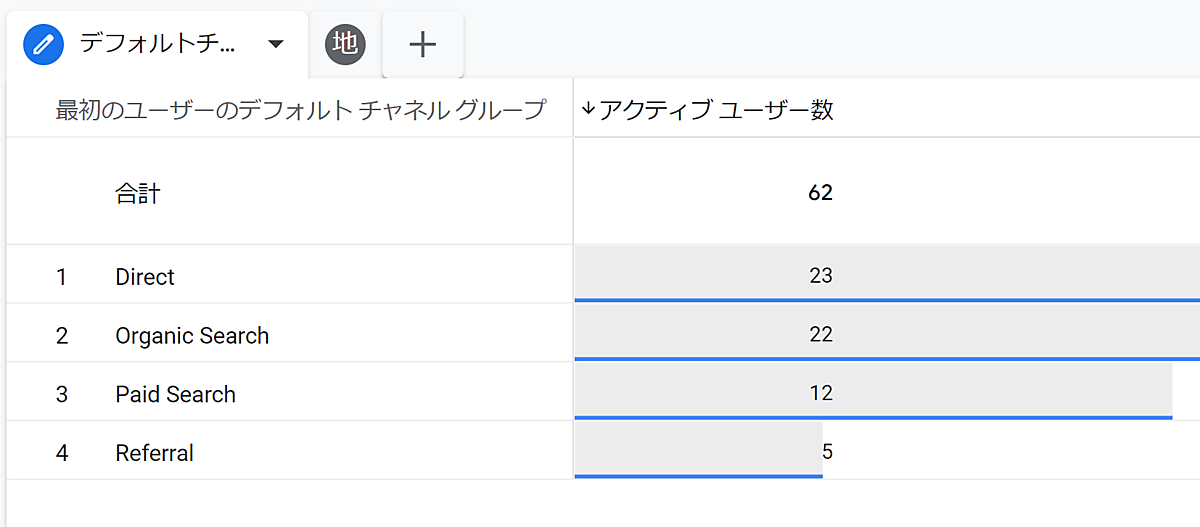Click the 合計 total row label
The image size is (1200, 527).
137,192
